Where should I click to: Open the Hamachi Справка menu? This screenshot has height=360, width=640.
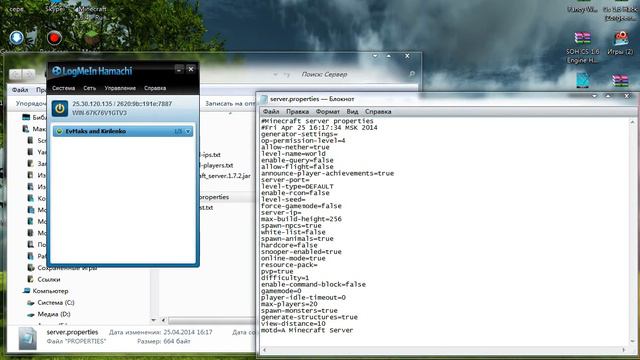[155, 88]
